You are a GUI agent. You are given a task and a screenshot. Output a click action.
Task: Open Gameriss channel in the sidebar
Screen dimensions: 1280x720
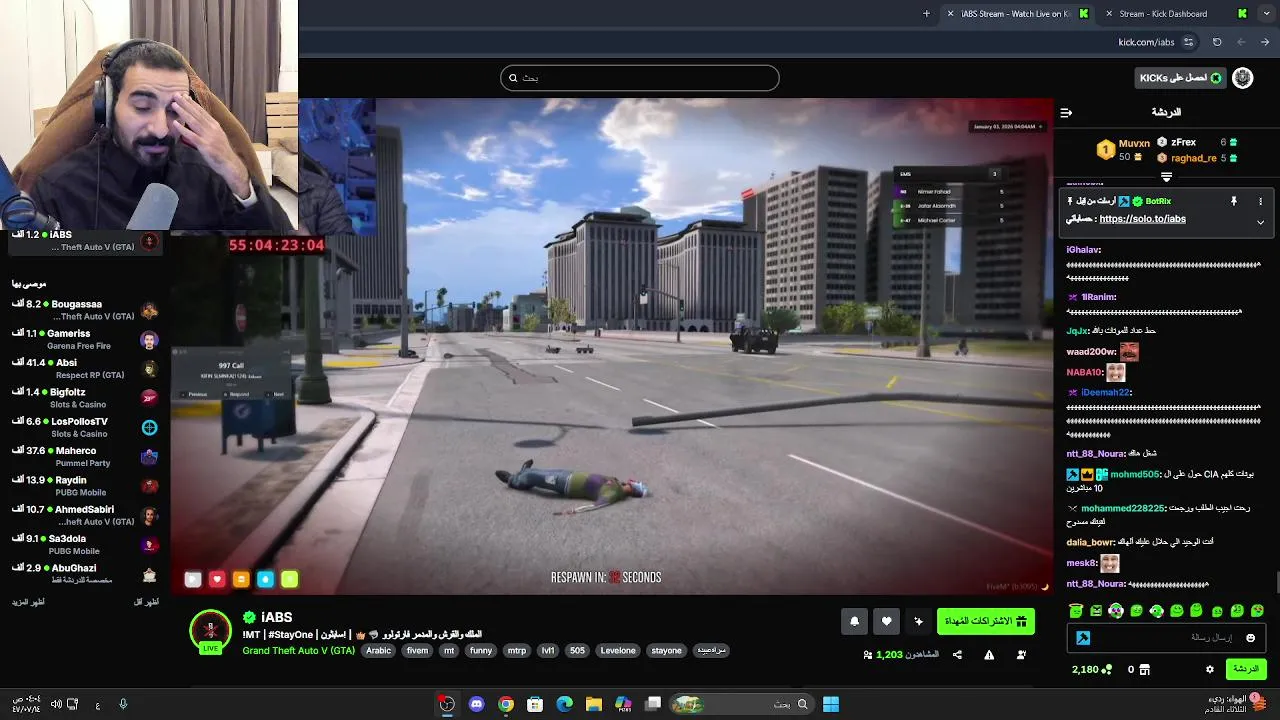tap(85, 339)
